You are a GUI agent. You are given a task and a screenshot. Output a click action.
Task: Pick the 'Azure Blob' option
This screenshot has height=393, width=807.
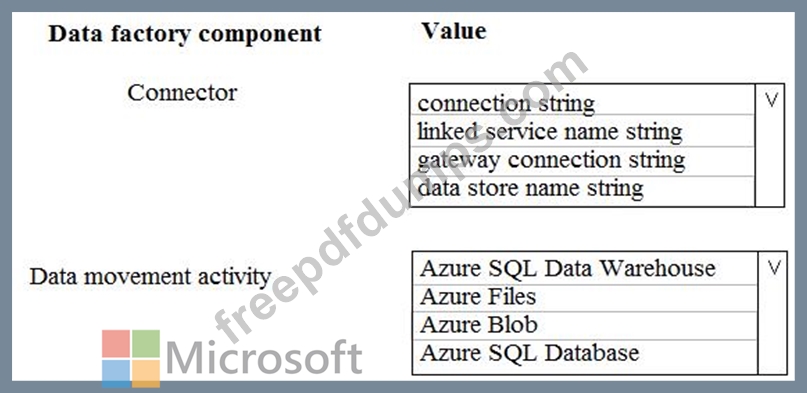pyautogui.click(x=585, y=326)
